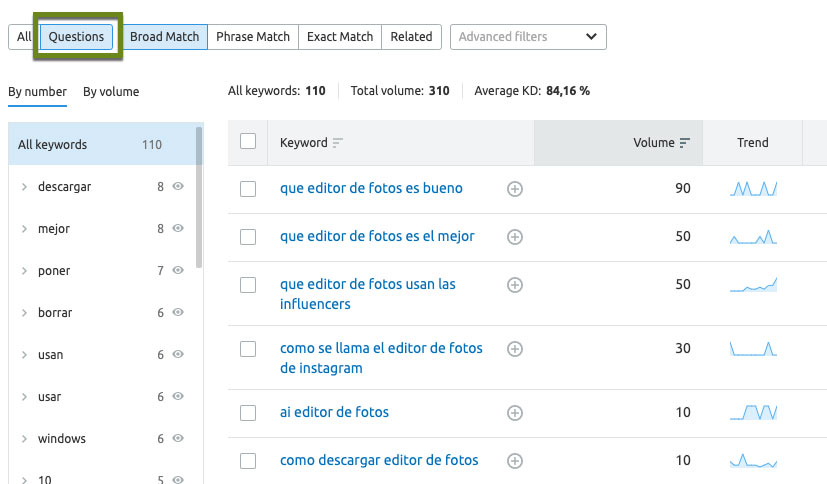Viewport: 827px width, 484px height.
Task: Check box for 'que editor de fotos es el mejor'
Action: click(x=248, y=237)
